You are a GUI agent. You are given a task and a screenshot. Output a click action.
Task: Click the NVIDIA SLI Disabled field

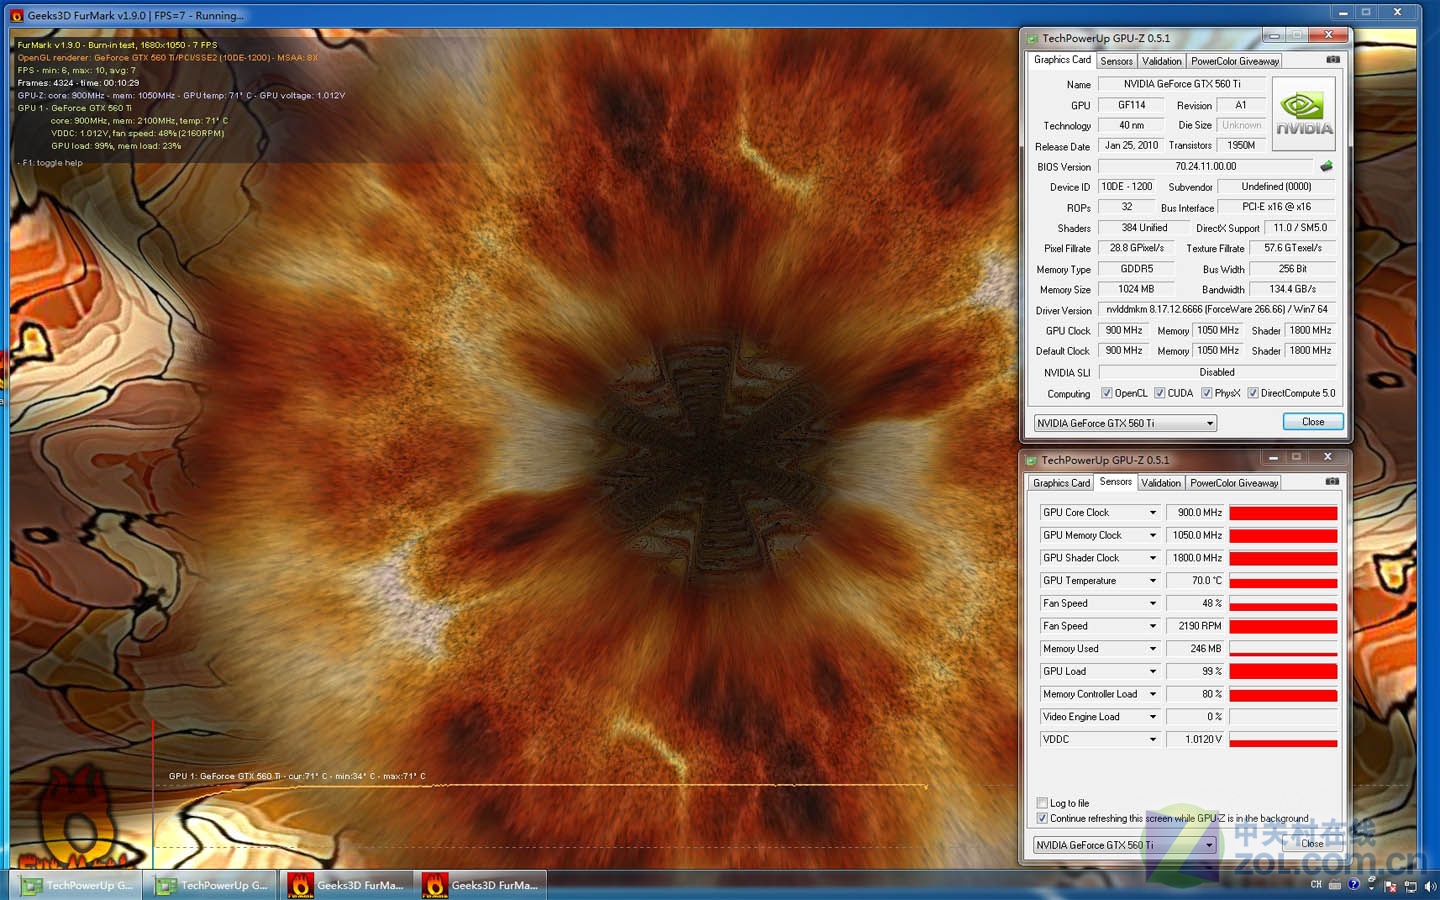[x=1217, y=372]
